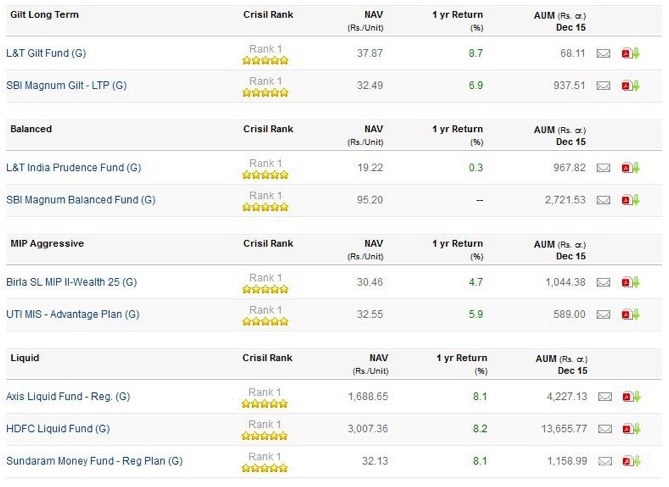Download the PDF for SBI Magnum Balanced Fund

pyautogui.click(x=630, y=200)
